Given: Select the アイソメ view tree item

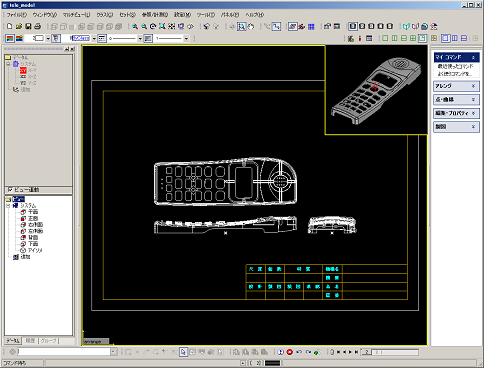Looking at the screenshot, I should pyautogui.click(x=35, y=250).
